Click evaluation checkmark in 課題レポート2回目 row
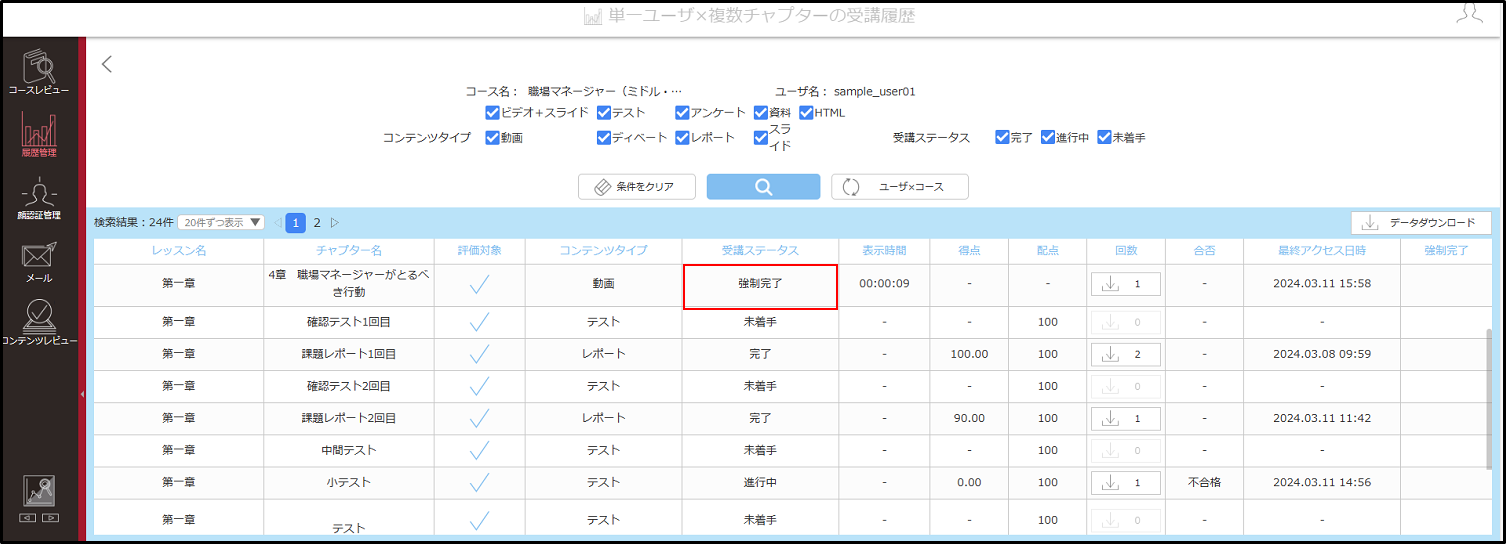Image resolution: width=1506 pixels, height=544 pixels. 479,418
